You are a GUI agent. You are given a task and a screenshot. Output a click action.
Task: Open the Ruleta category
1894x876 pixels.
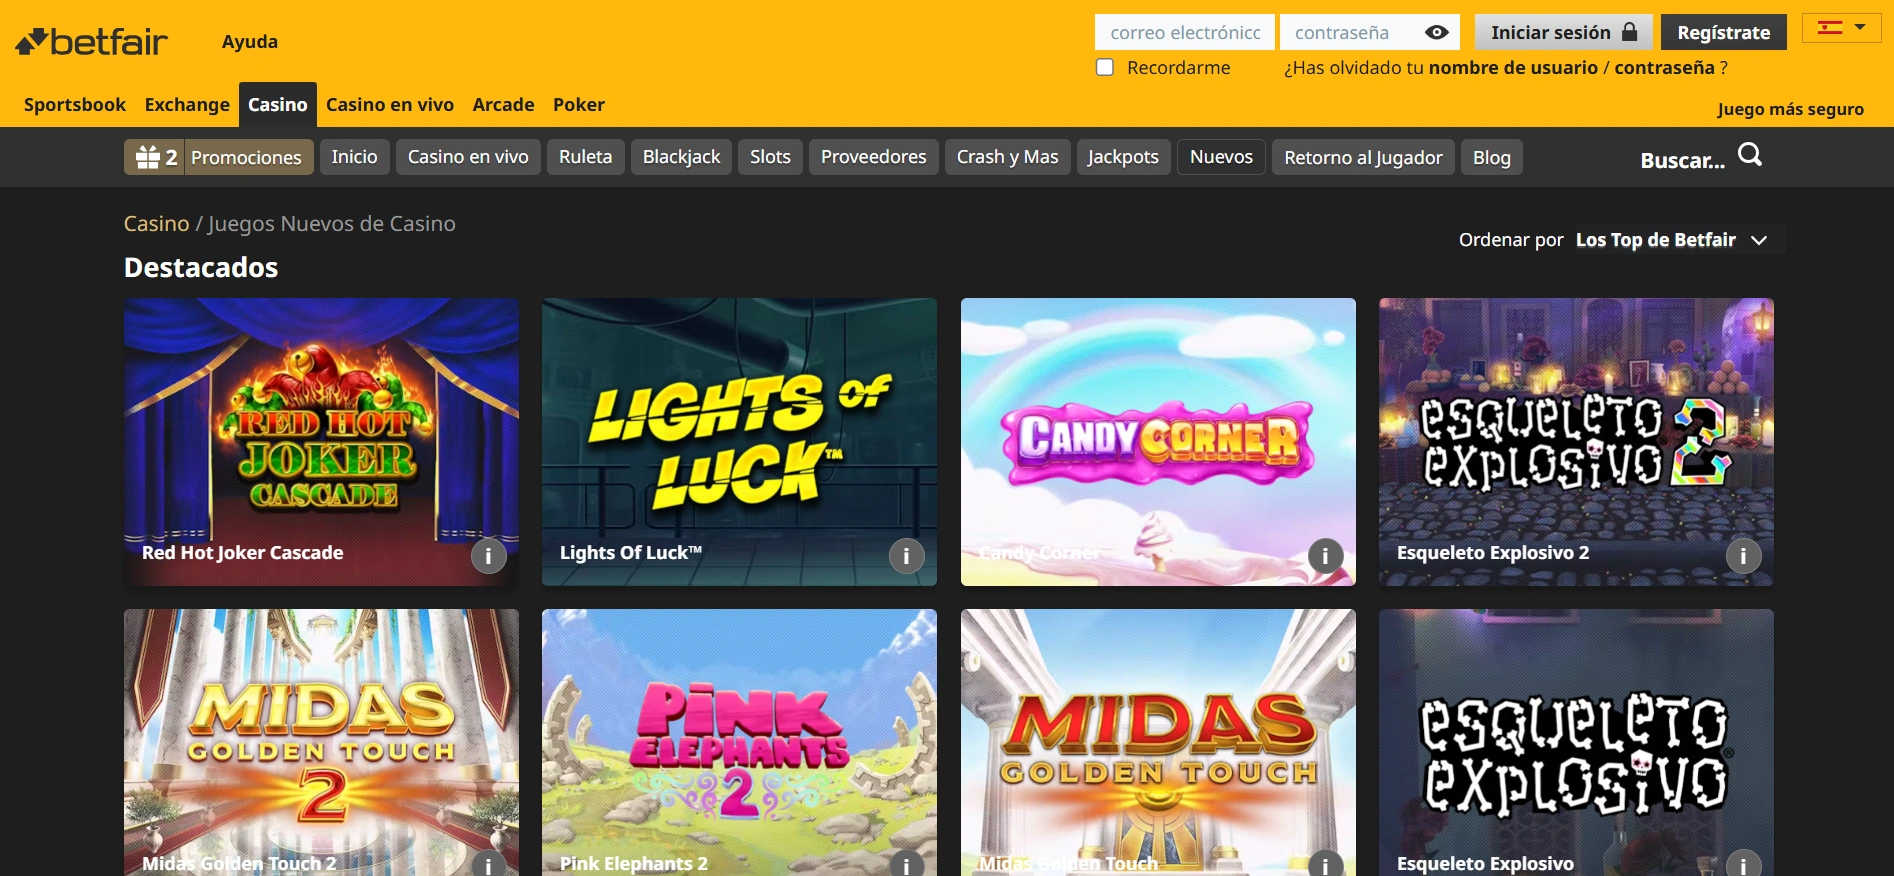(x=586, y=157)
